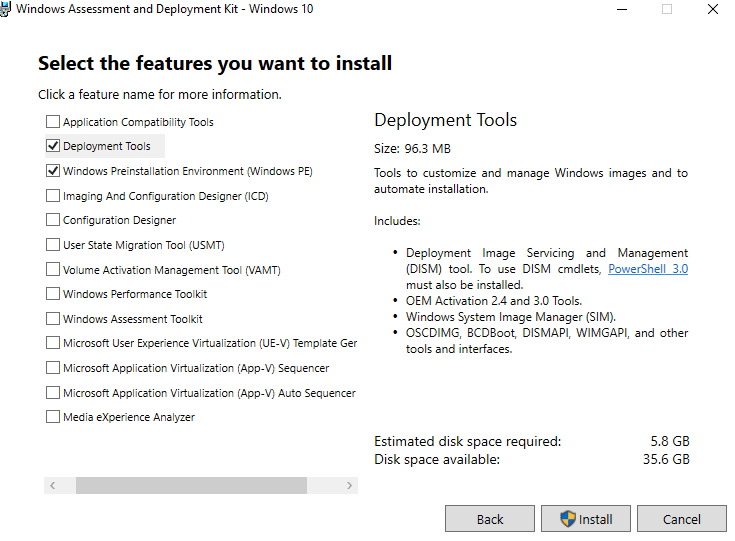Check Volume Activation Management Tool (VAMT)

click(x=53, y=270)
